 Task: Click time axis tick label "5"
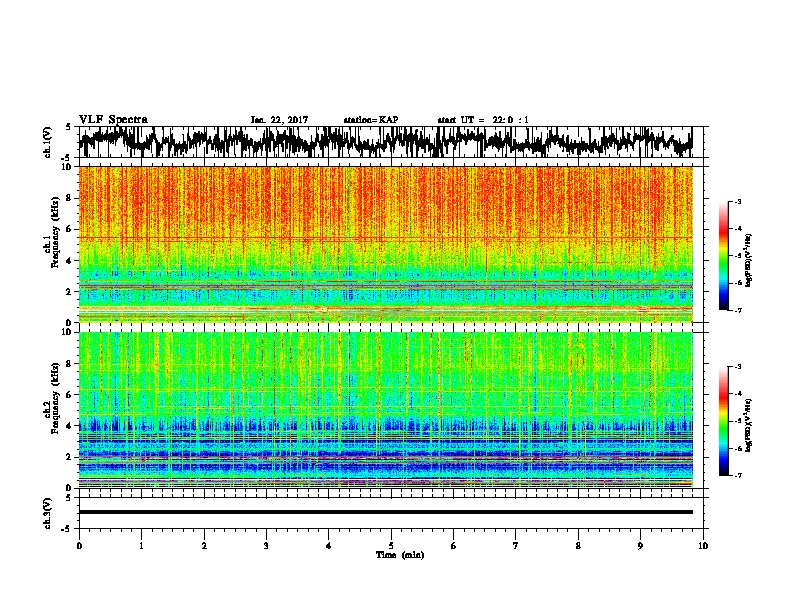[x=391, y=546]
